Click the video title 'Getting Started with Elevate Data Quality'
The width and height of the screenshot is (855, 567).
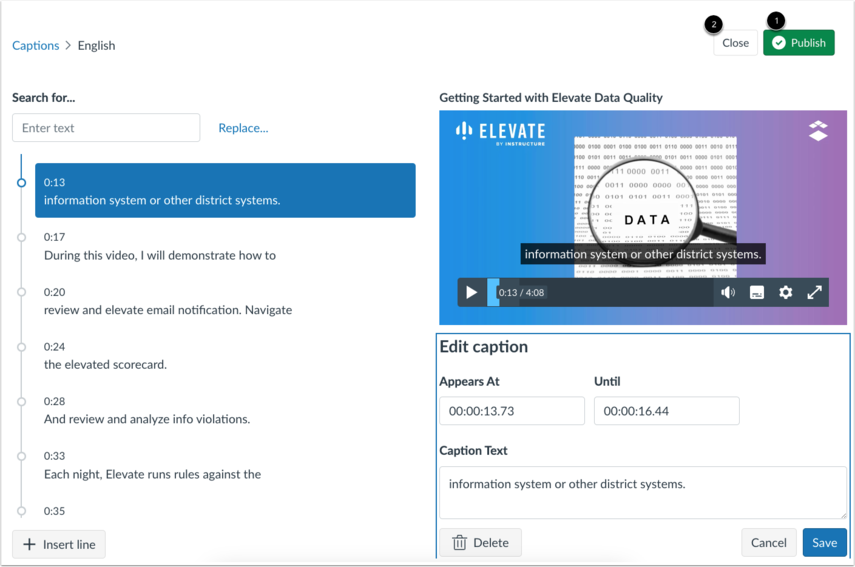click(x=551, y=98)
